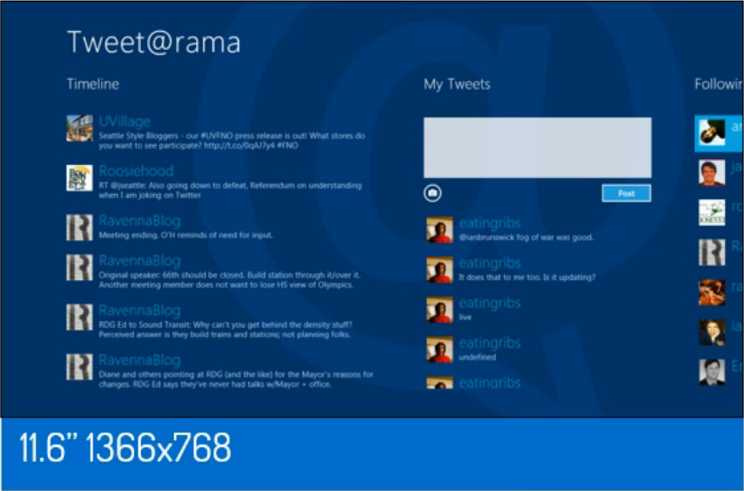Click RavennaBlog name above 'Meeting ending' tweet
The width and height of the screenshot is (744, 491).
click(x=140, y=221)
